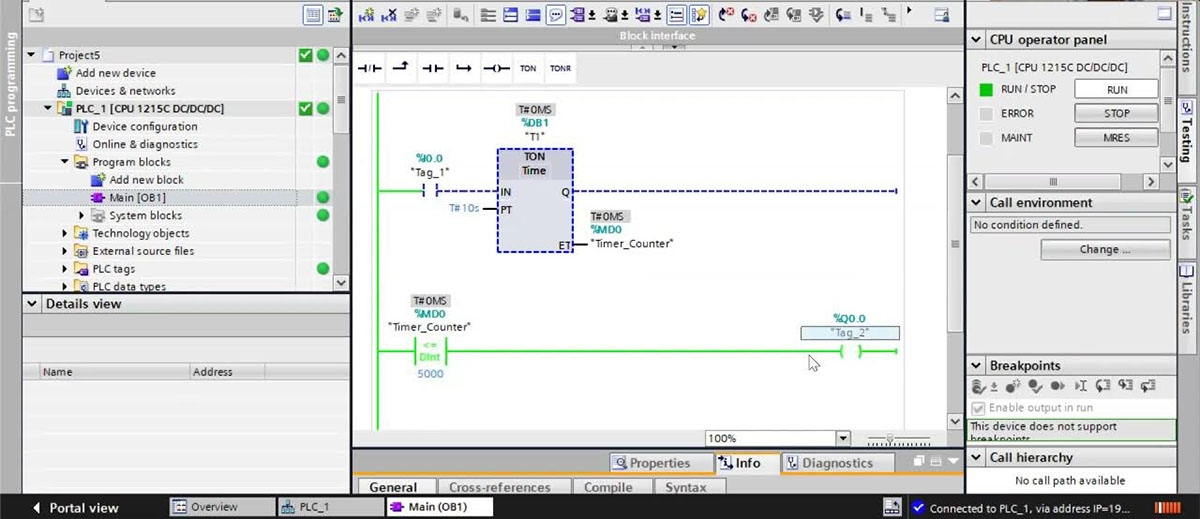Image resolution: width=1200 pixels, height=519 pixels.
Task: Switch to Portal view
Action: 76,507
